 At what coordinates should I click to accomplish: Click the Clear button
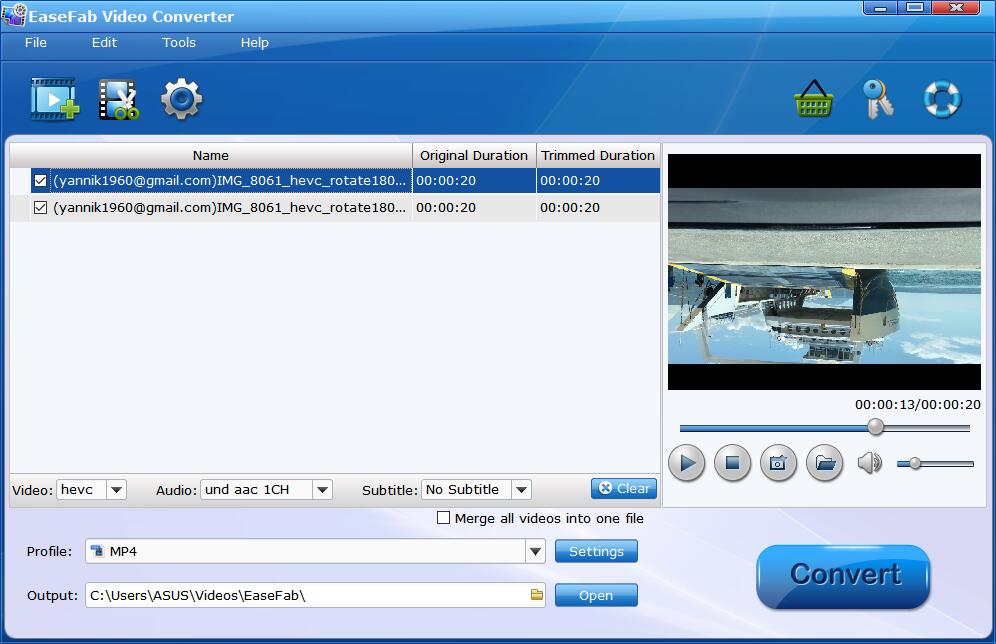(x=624, y=488)
